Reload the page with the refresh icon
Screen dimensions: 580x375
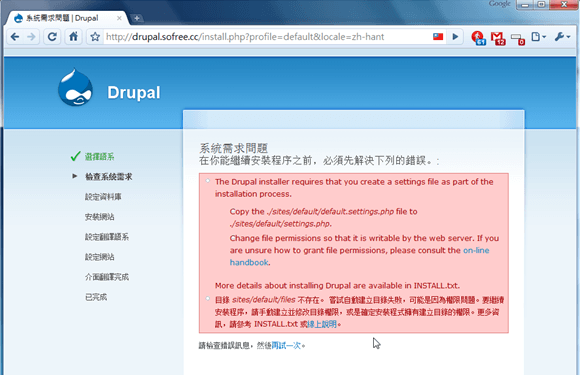tap(52, 37)
